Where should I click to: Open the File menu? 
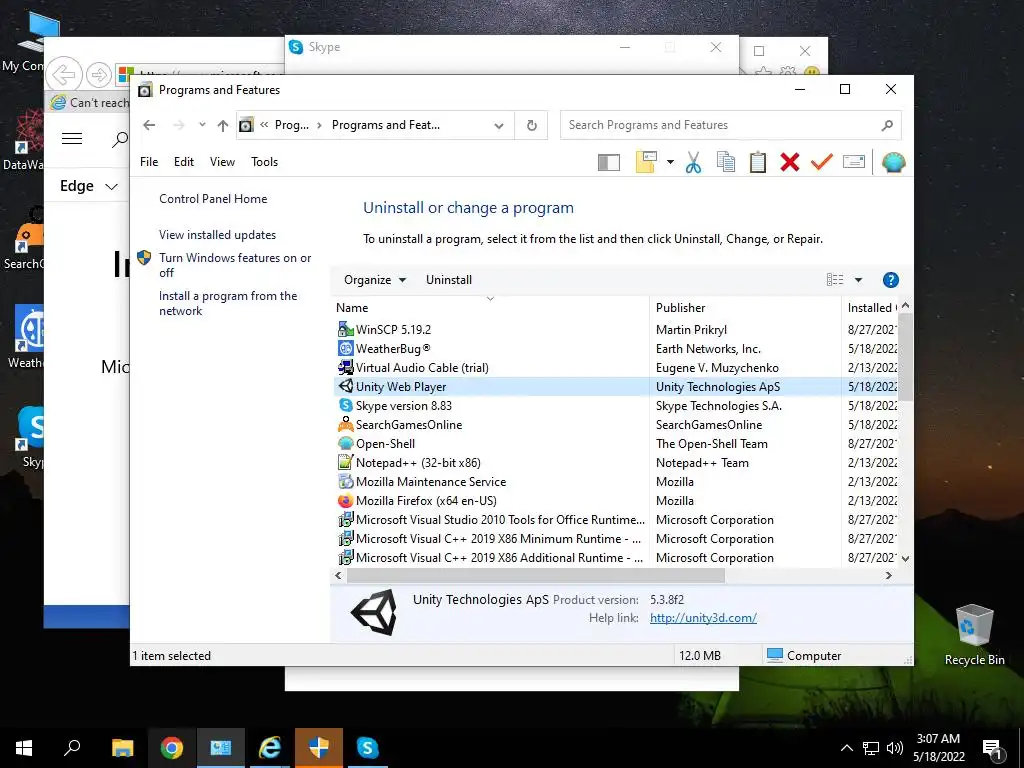coord(149,162)
